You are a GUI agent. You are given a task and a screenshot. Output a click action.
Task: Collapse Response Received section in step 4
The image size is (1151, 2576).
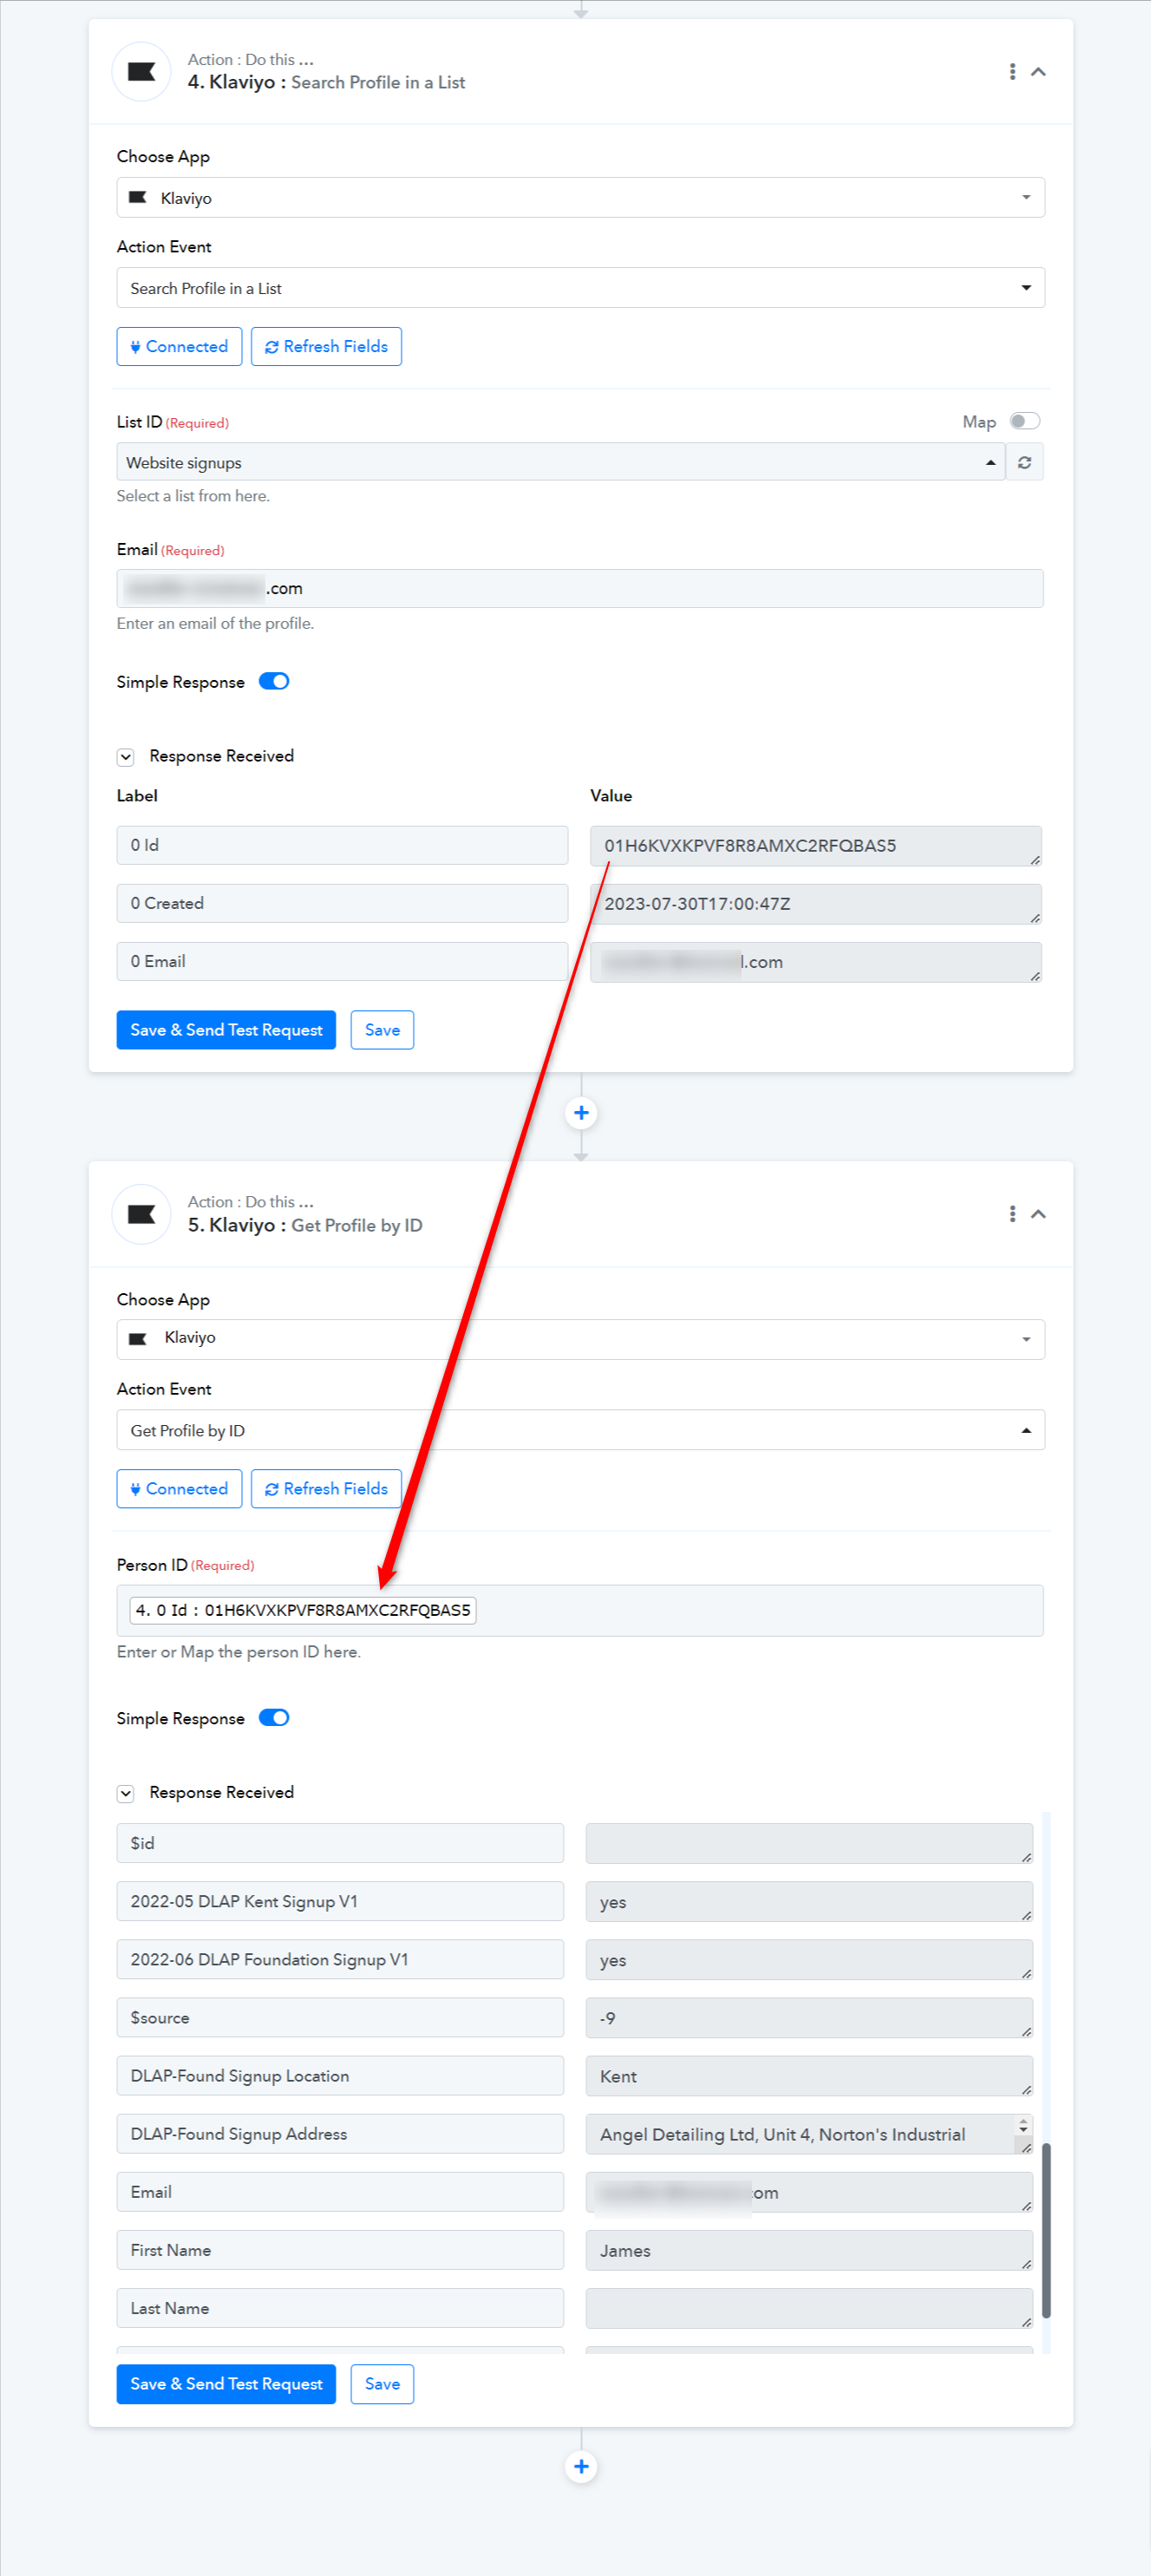126,757
